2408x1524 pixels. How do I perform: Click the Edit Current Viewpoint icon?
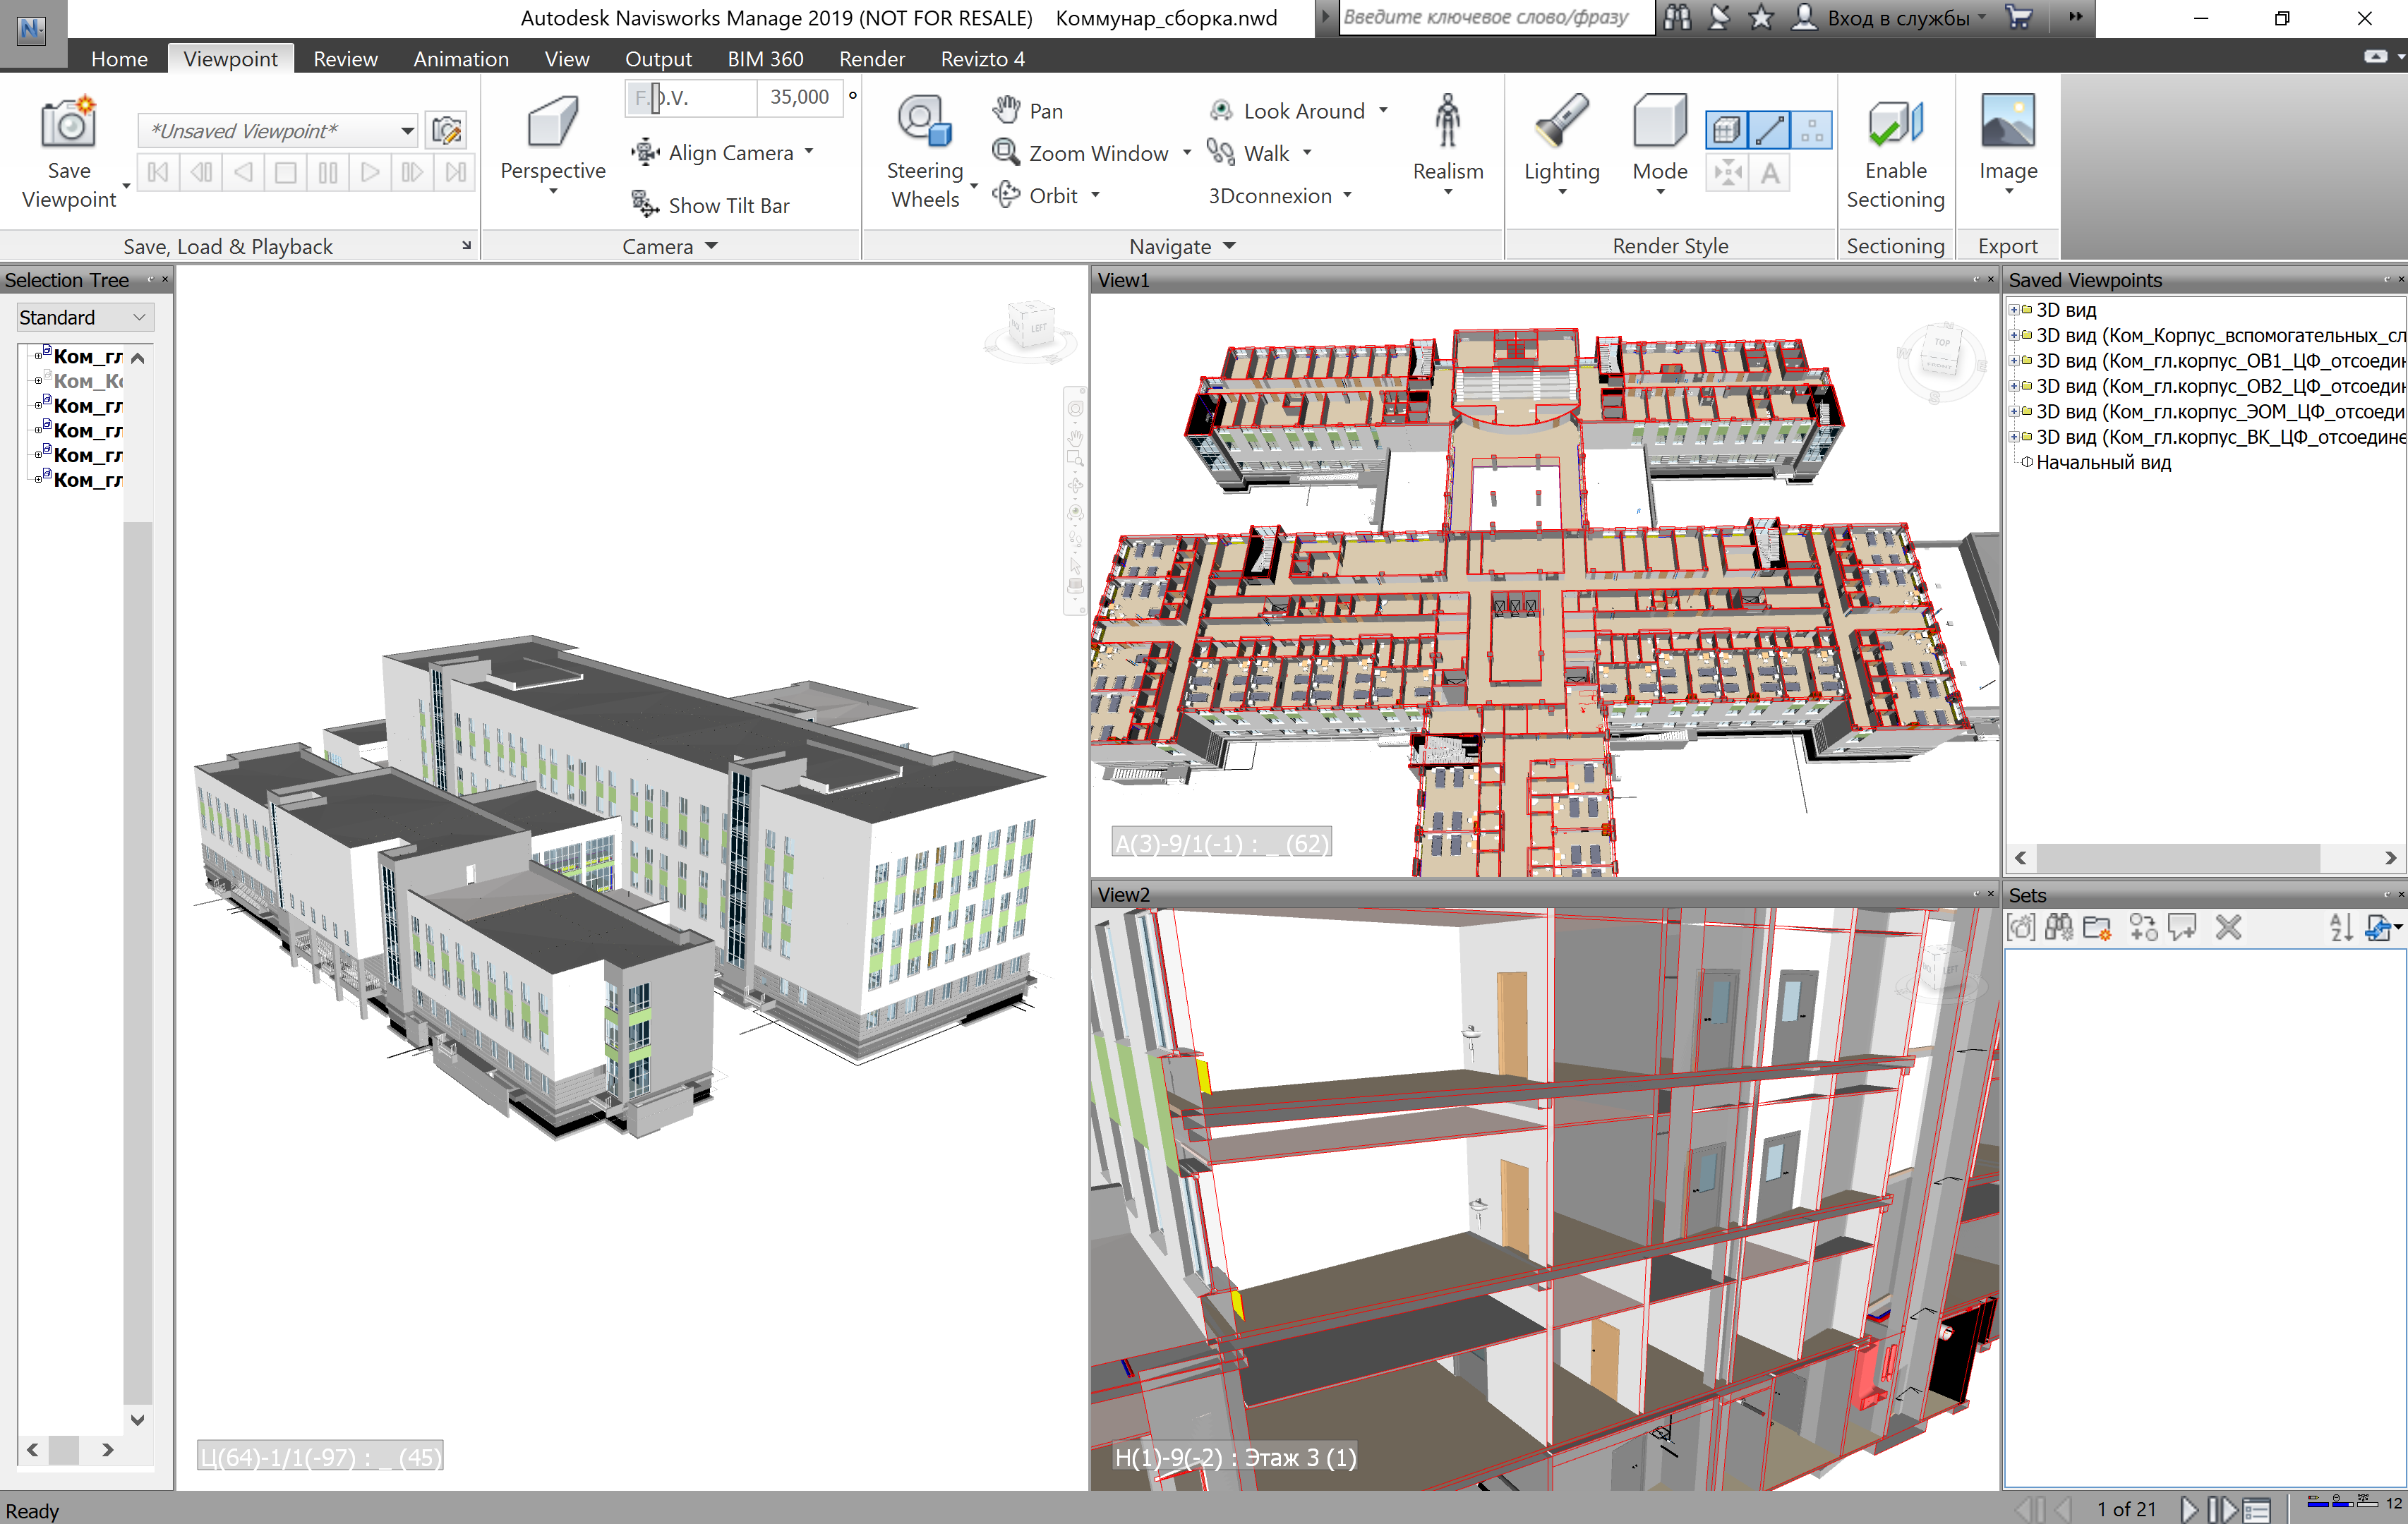446,130
